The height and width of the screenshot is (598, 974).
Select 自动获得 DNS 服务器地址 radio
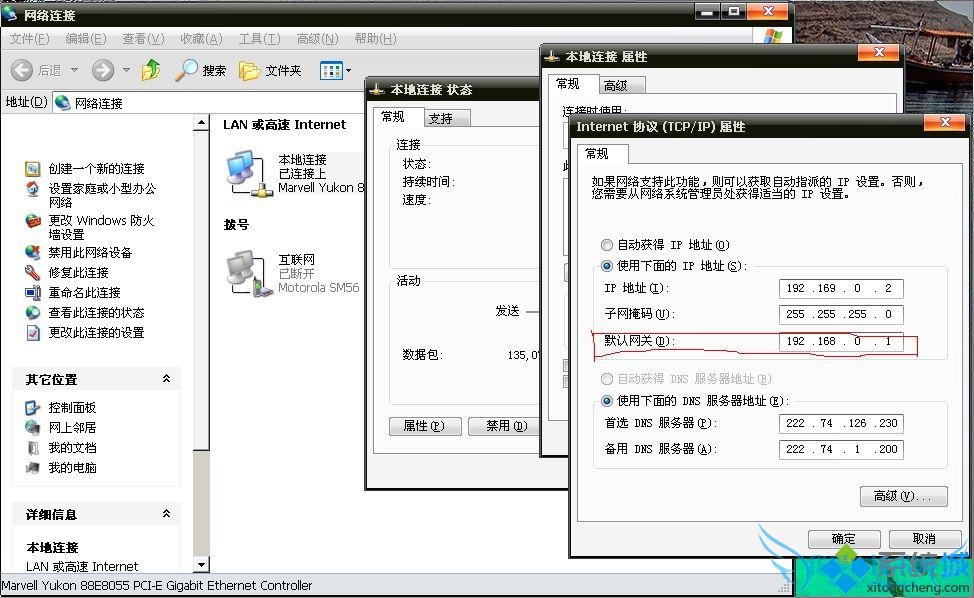pos(607,379)
